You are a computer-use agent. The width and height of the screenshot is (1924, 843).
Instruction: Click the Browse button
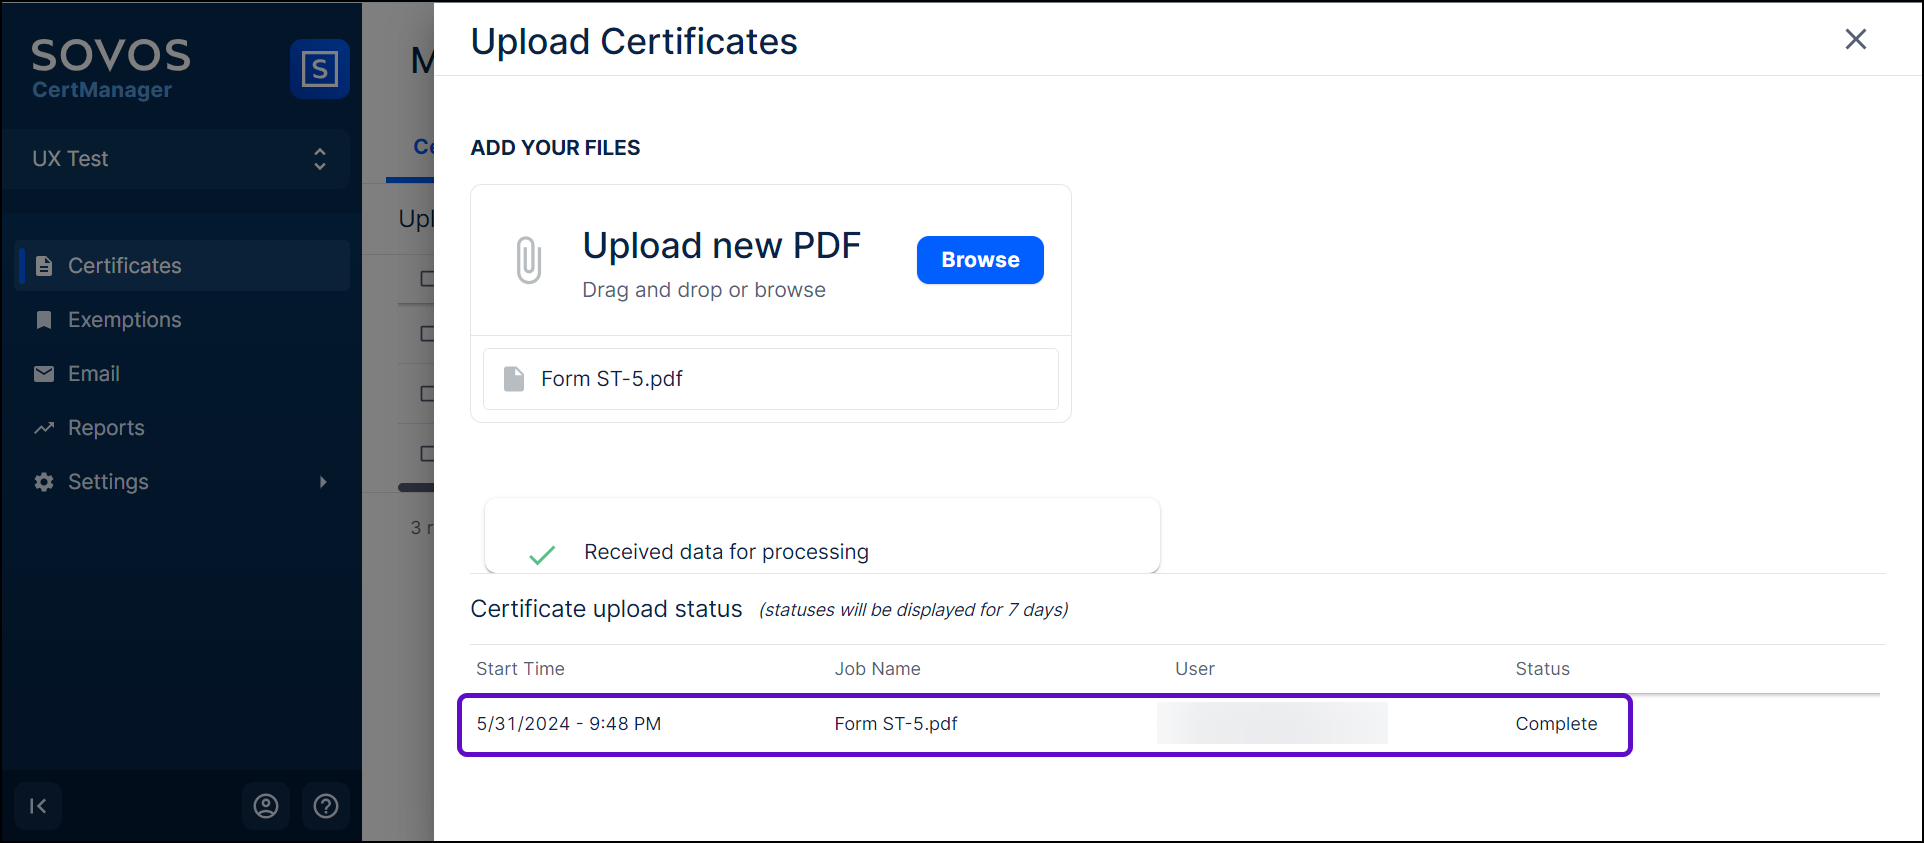tap(979, 260)
